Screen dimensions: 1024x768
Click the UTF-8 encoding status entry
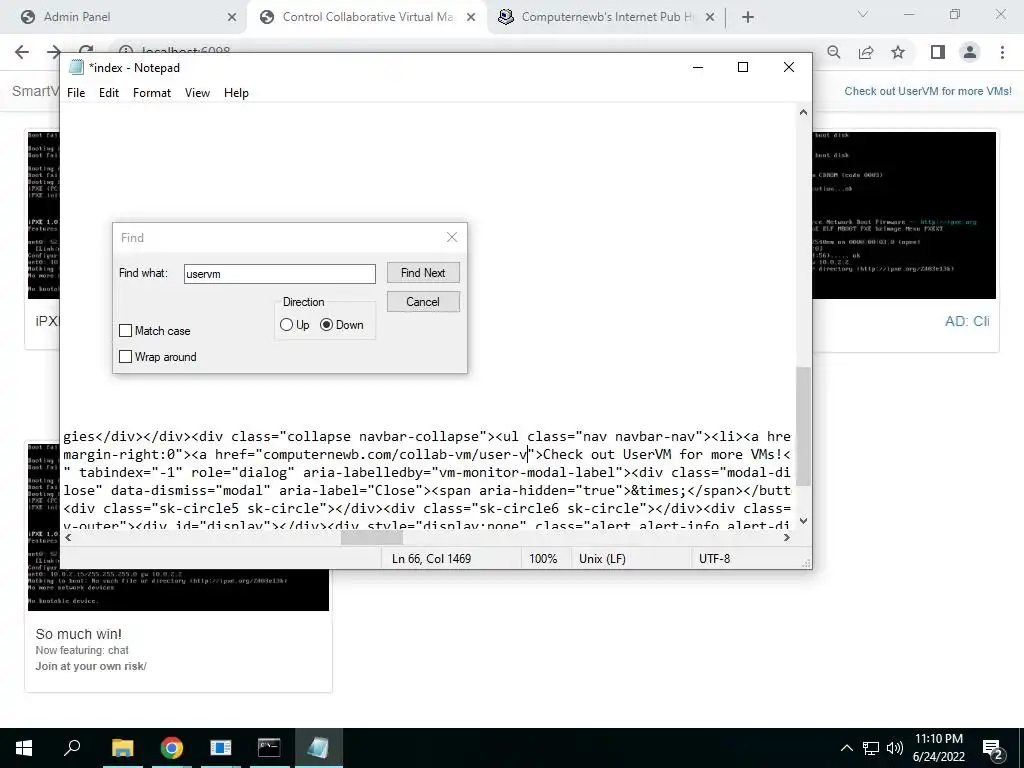(714, 559)
